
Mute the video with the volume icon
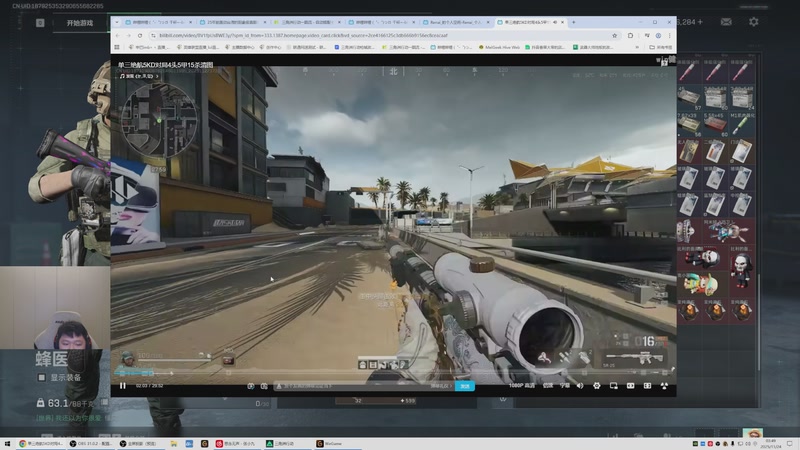coord(580,386)
